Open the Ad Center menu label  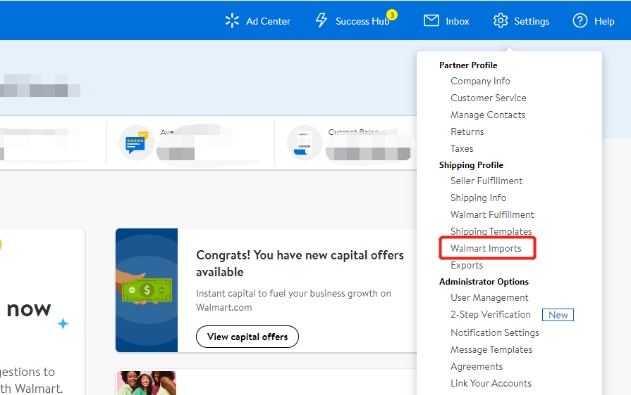[x=268, y=21]
